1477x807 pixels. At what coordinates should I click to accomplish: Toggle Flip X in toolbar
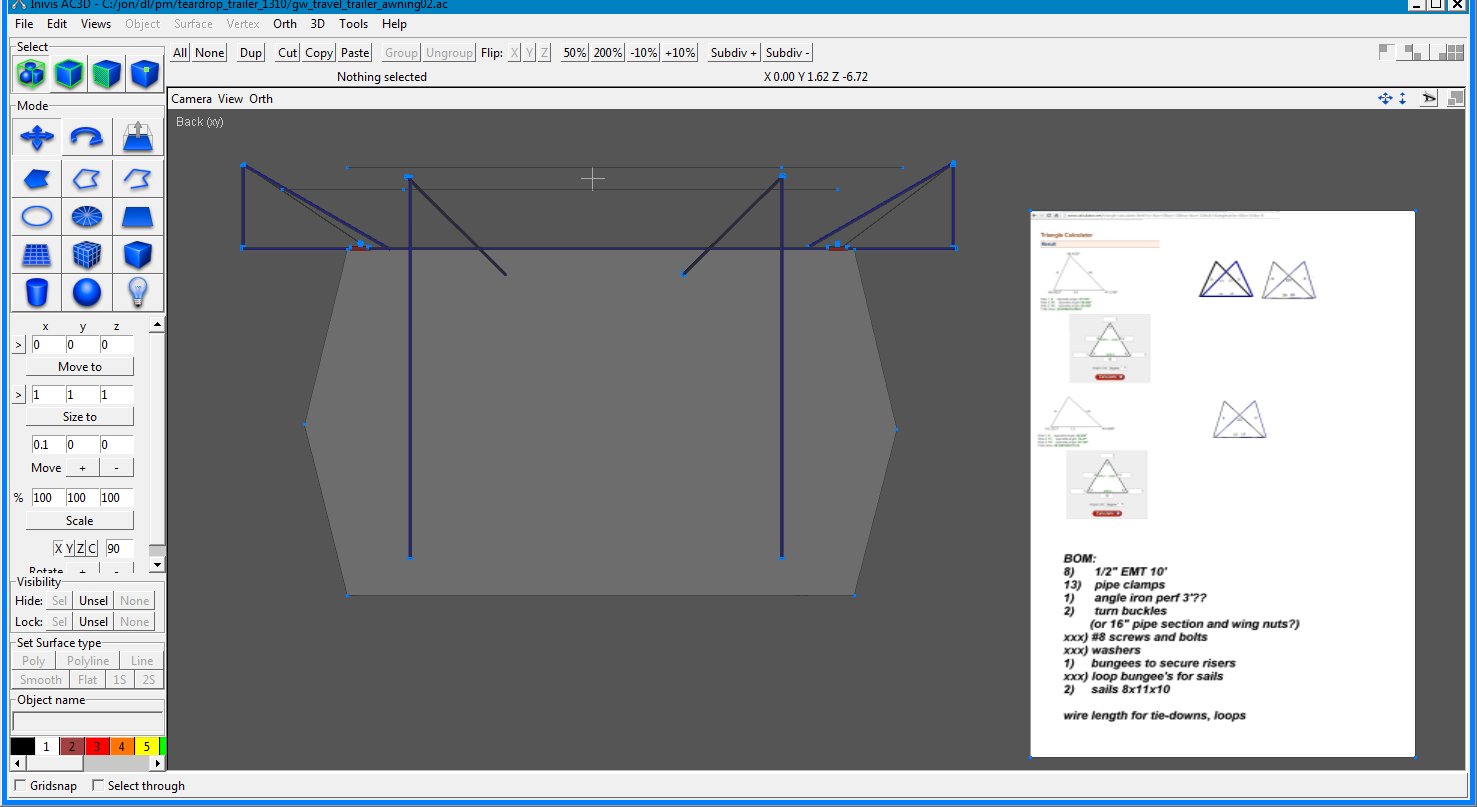pyautogui.click(x=514, y=53)
